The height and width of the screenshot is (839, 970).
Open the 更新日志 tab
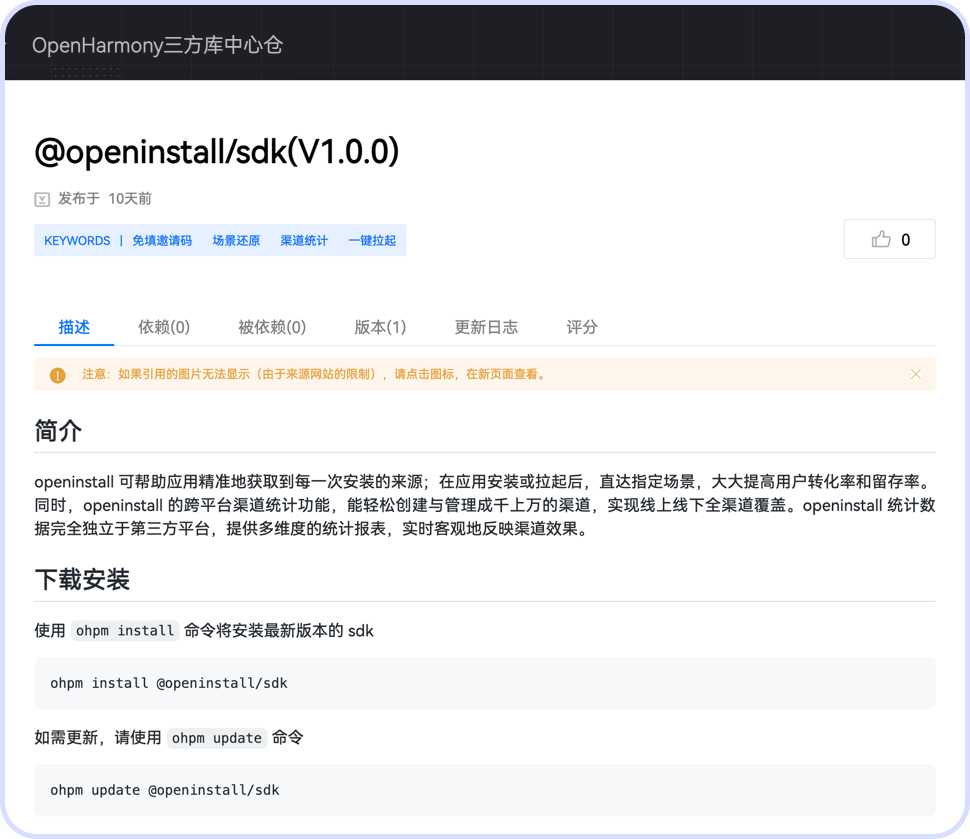coord(486,327)
